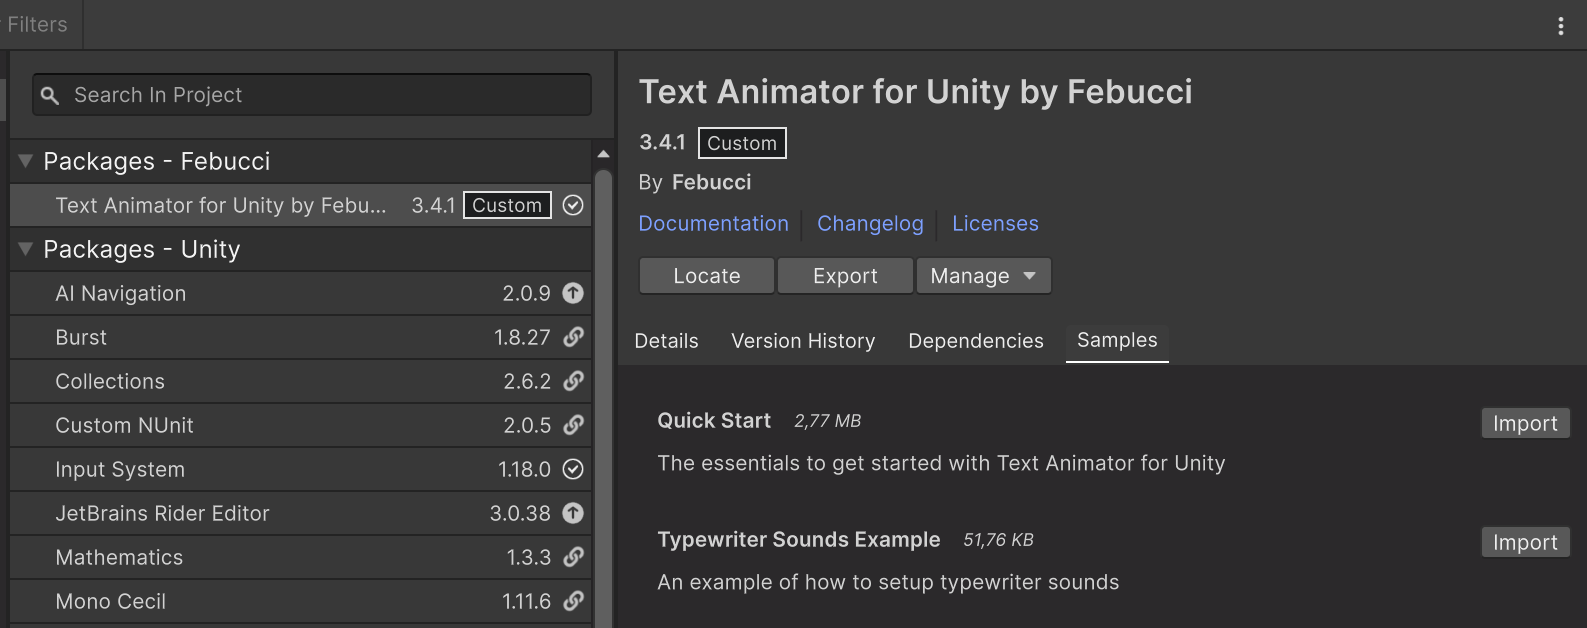Screen dimensions: 1587x628
Task: Click the magnifier icon in the search box
Action: point(50,95)
